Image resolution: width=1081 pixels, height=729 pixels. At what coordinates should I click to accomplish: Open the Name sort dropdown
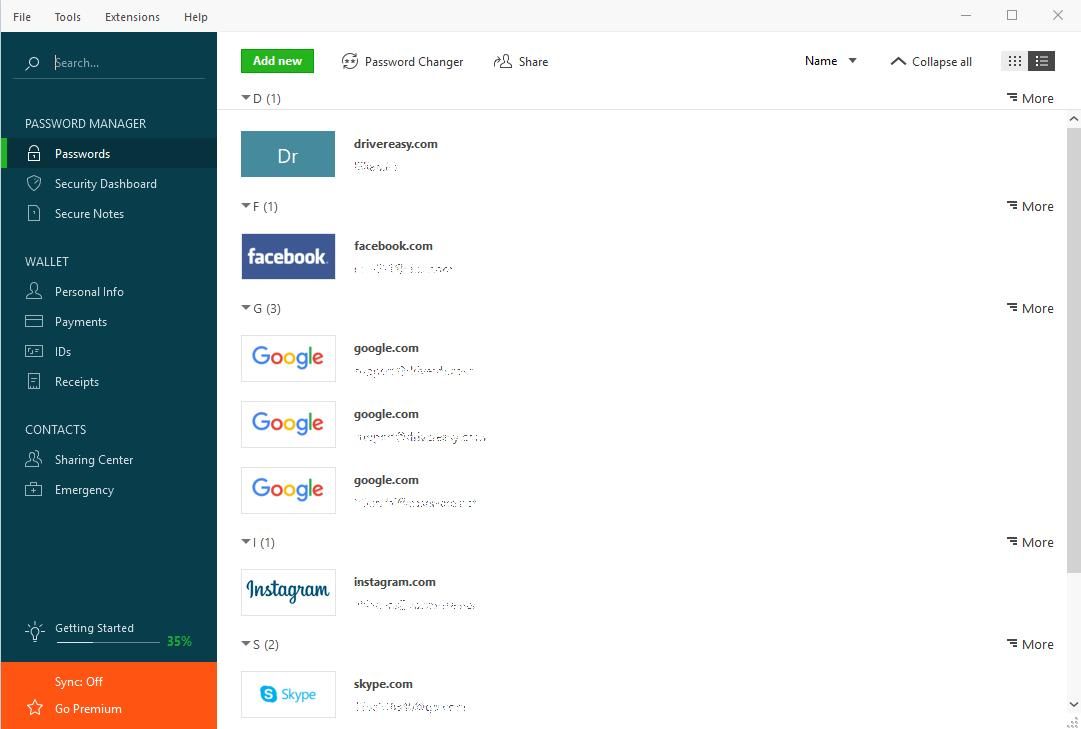(830, 61)
